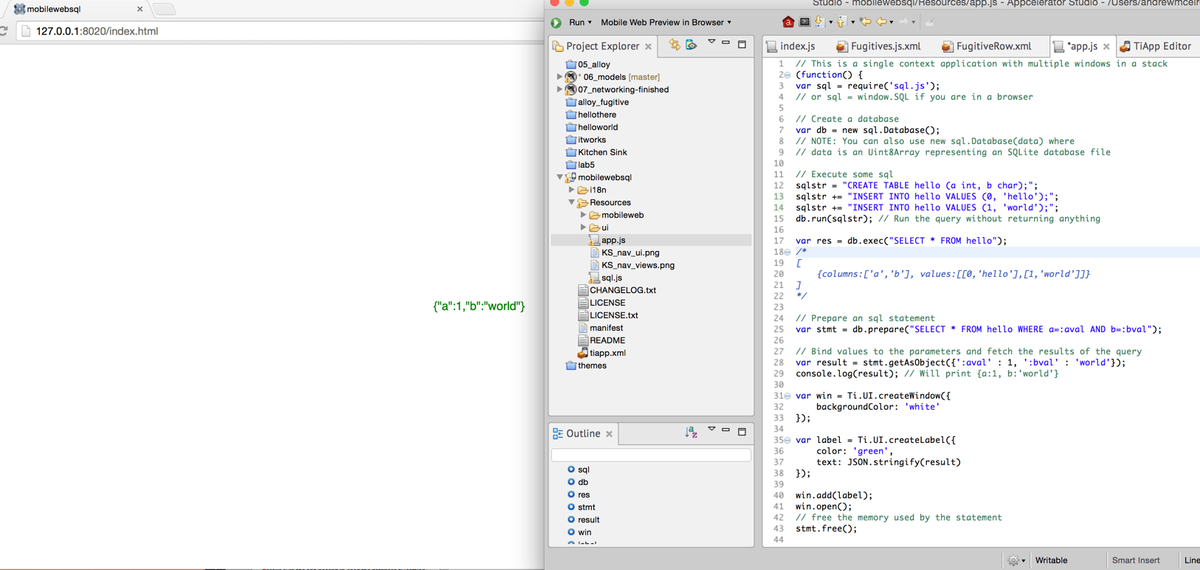Open the Back navigation history dropdown arrow

point(892,22)
